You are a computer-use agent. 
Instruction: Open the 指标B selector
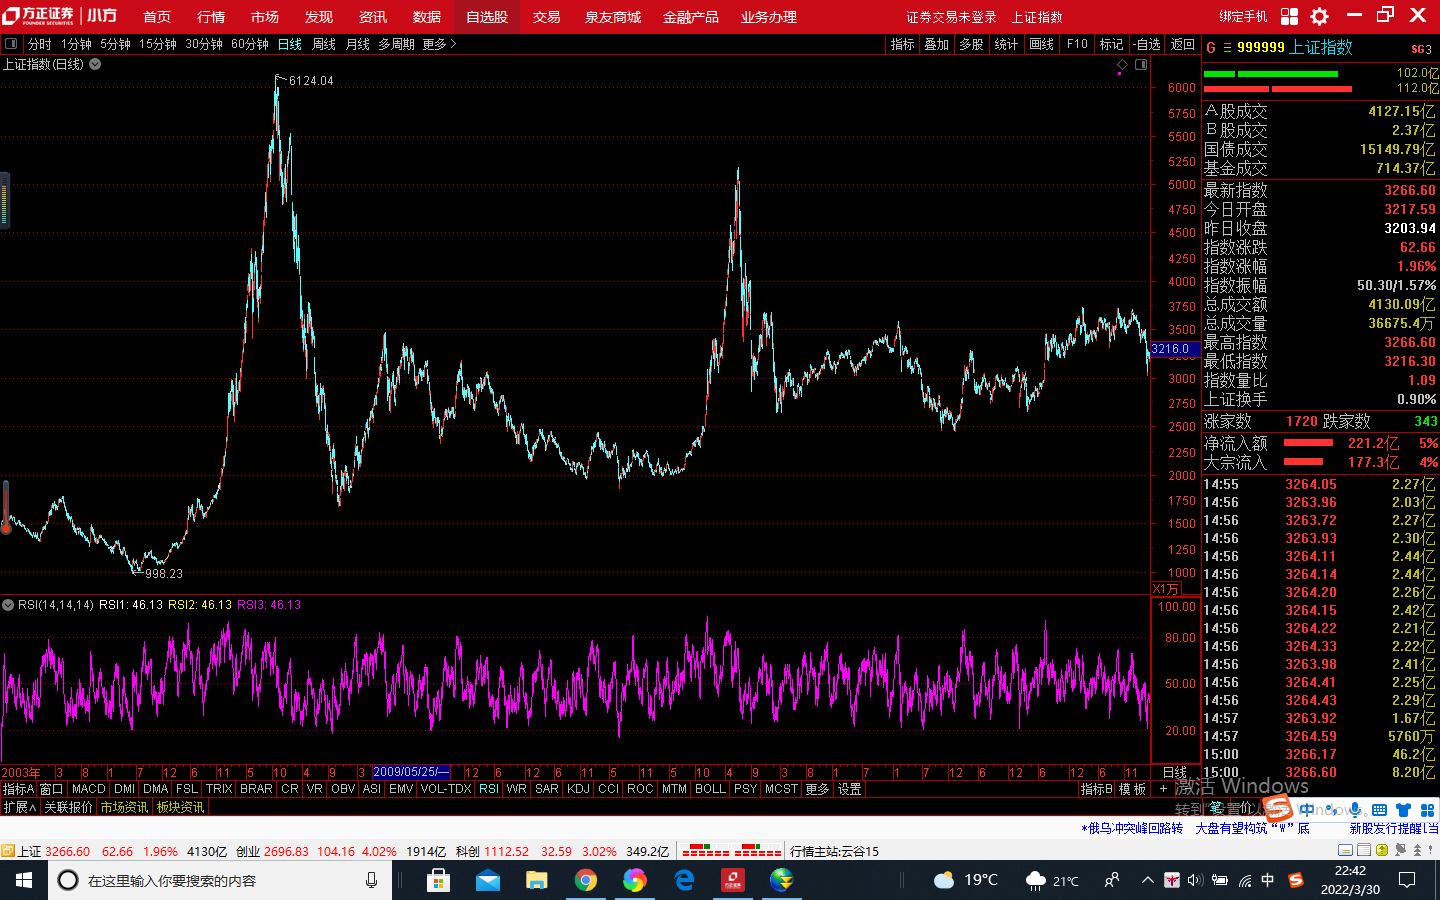pos(1097,789)
